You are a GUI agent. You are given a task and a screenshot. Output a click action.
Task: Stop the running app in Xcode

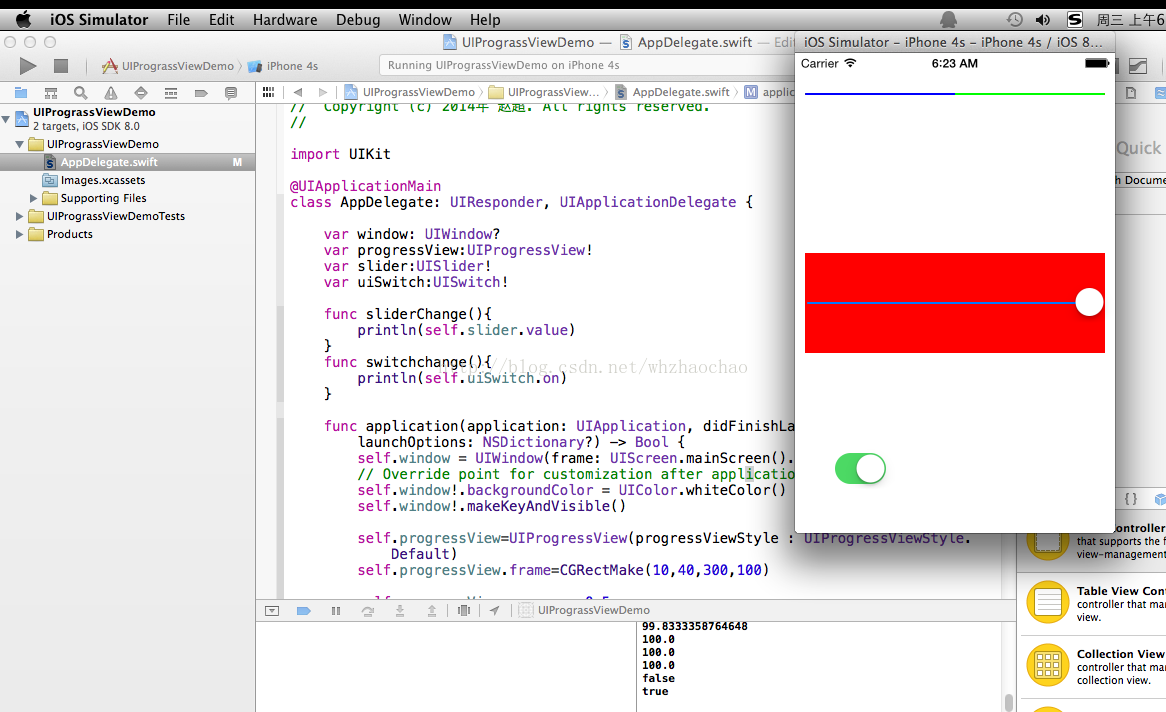61,66
